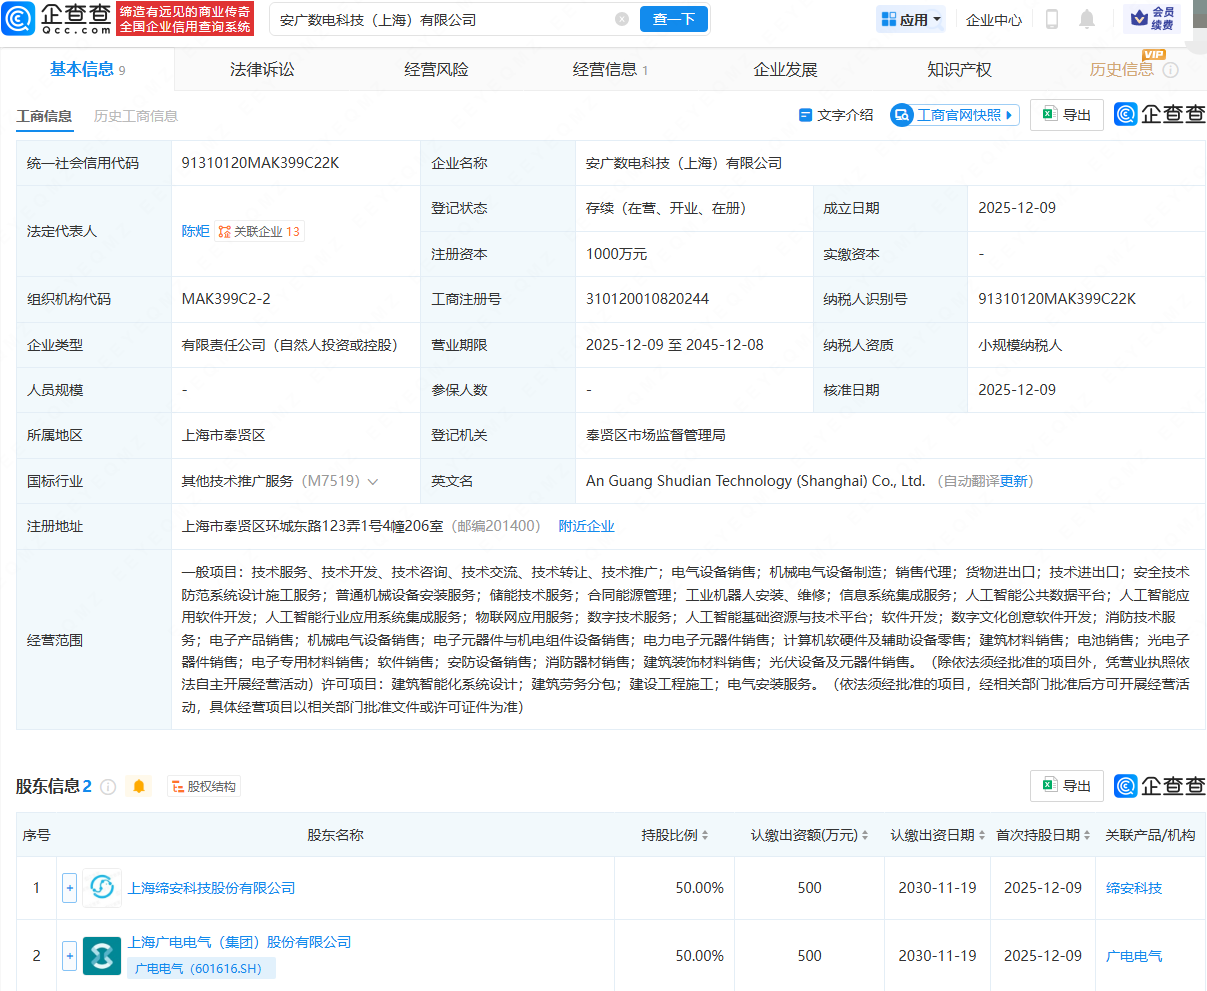Open the 附近企业 nearby companies link

pos(586,526)
